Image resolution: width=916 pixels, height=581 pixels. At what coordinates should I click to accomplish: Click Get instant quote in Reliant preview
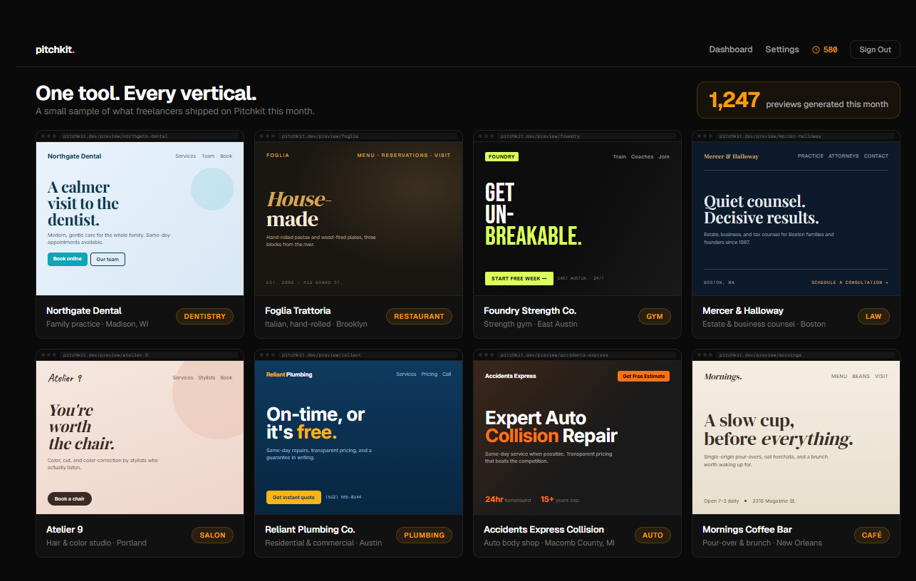click(293, 497)
